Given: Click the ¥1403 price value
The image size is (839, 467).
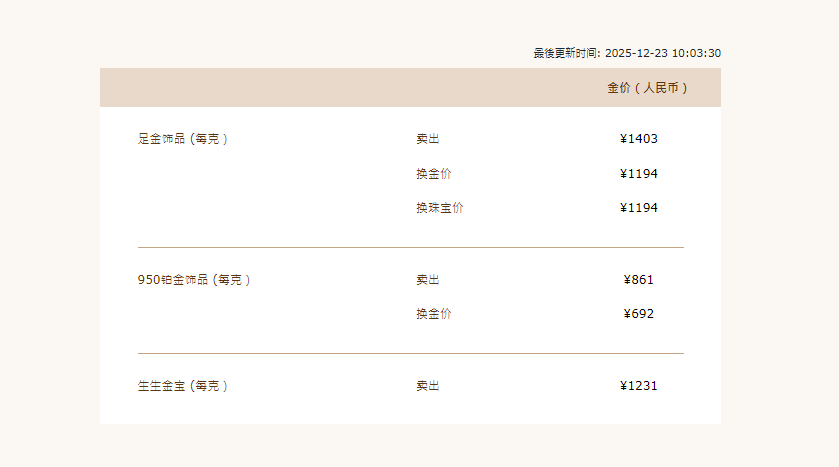Looking at the screenshot, I should point(638,139).
